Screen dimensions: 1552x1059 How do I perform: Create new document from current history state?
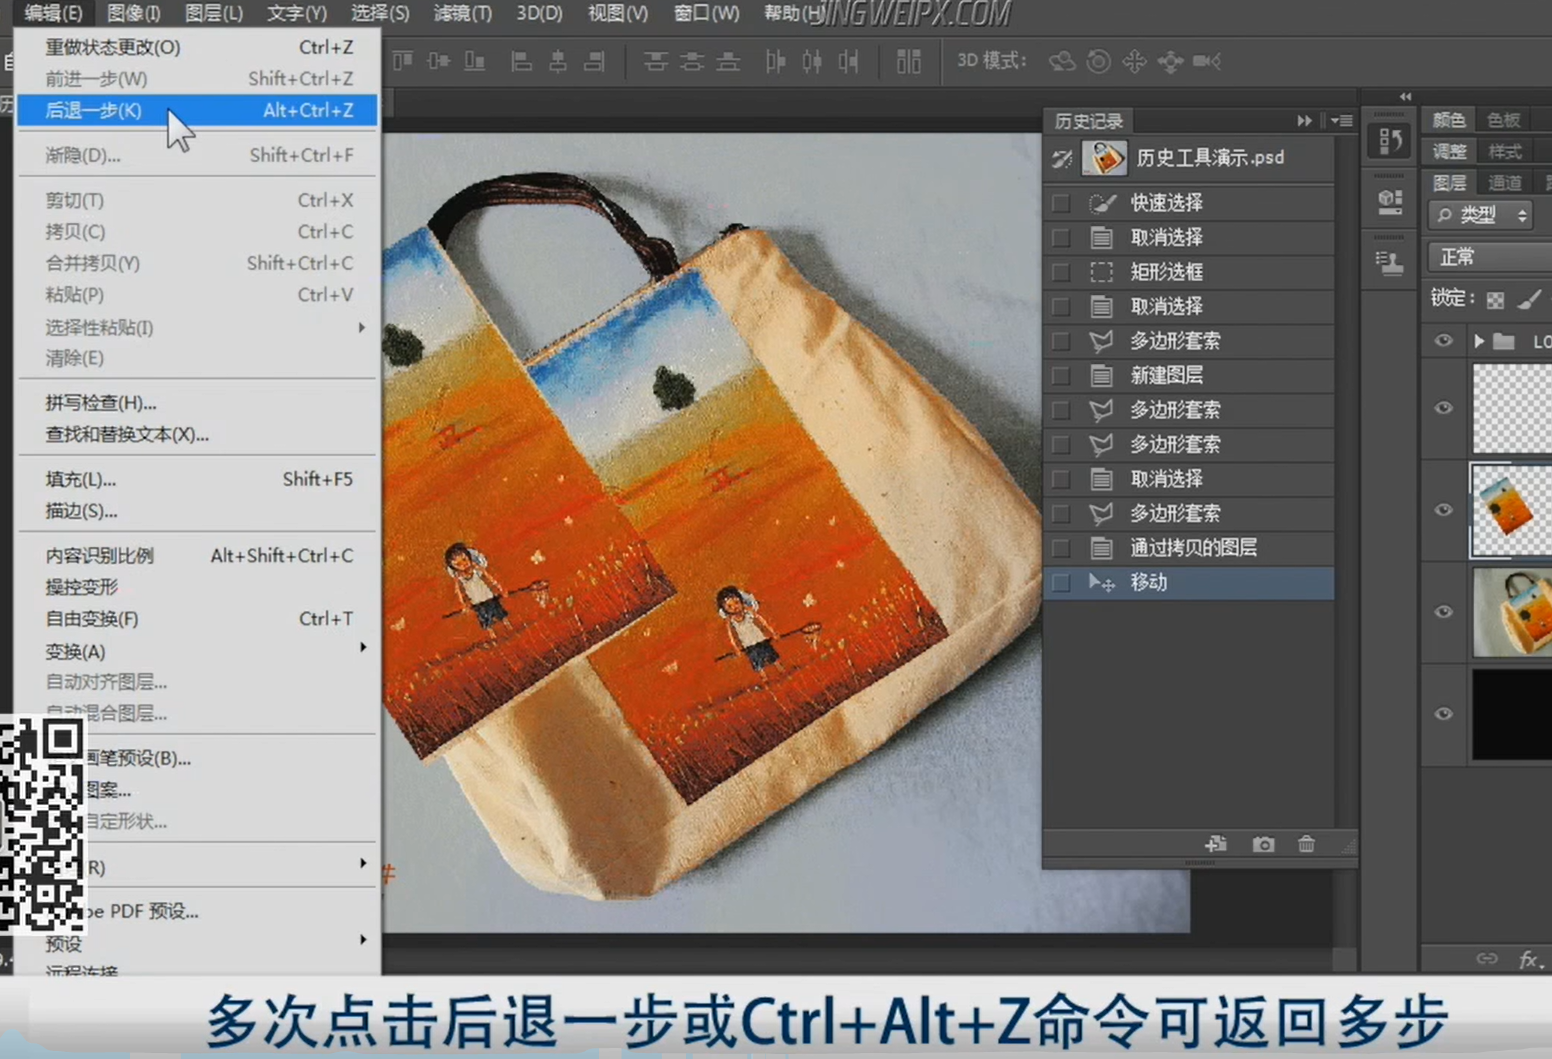(1216, 844)
